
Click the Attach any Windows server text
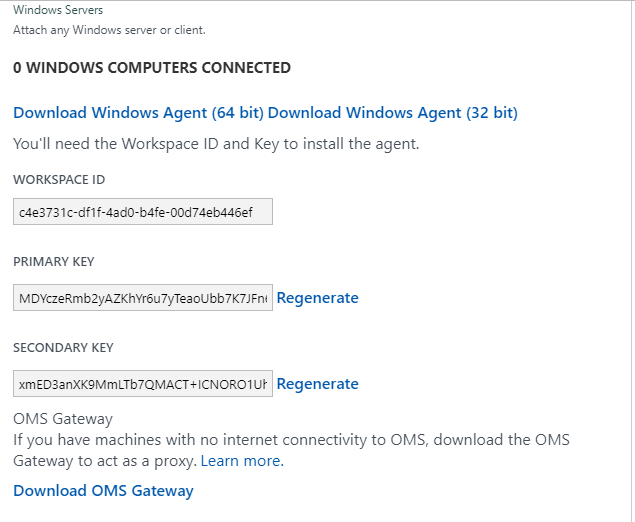coord(109,30)
